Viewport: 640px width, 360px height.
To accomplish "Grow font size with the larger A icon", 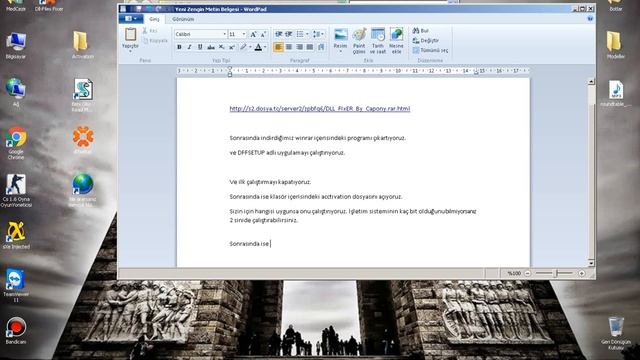I will coord(253,34).
